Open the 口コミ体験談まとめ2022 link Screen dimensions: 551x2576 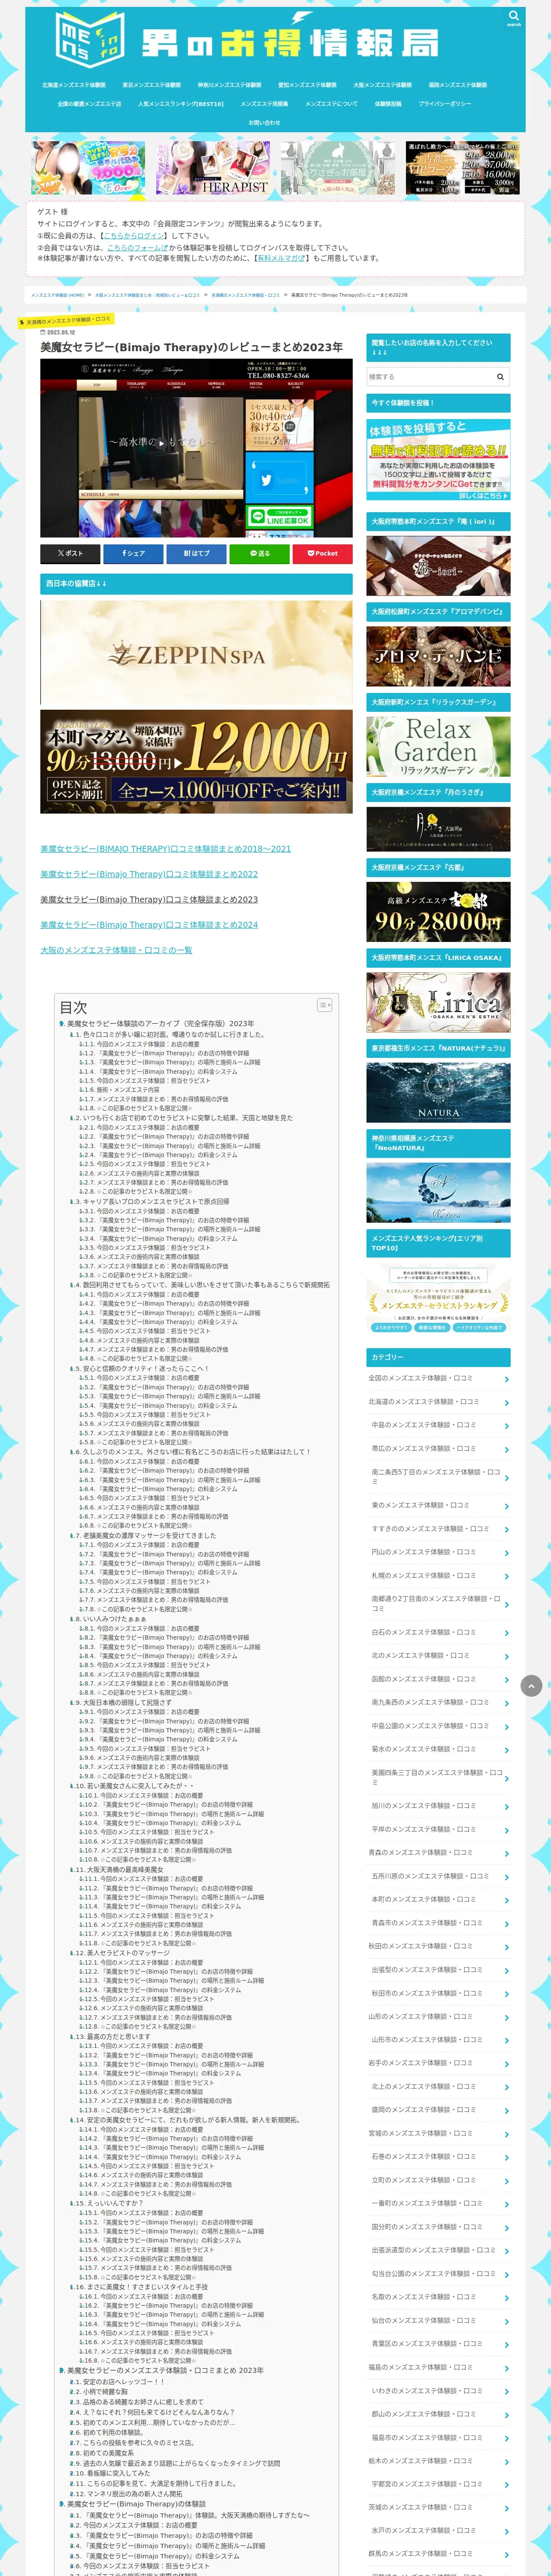point(149,874)
